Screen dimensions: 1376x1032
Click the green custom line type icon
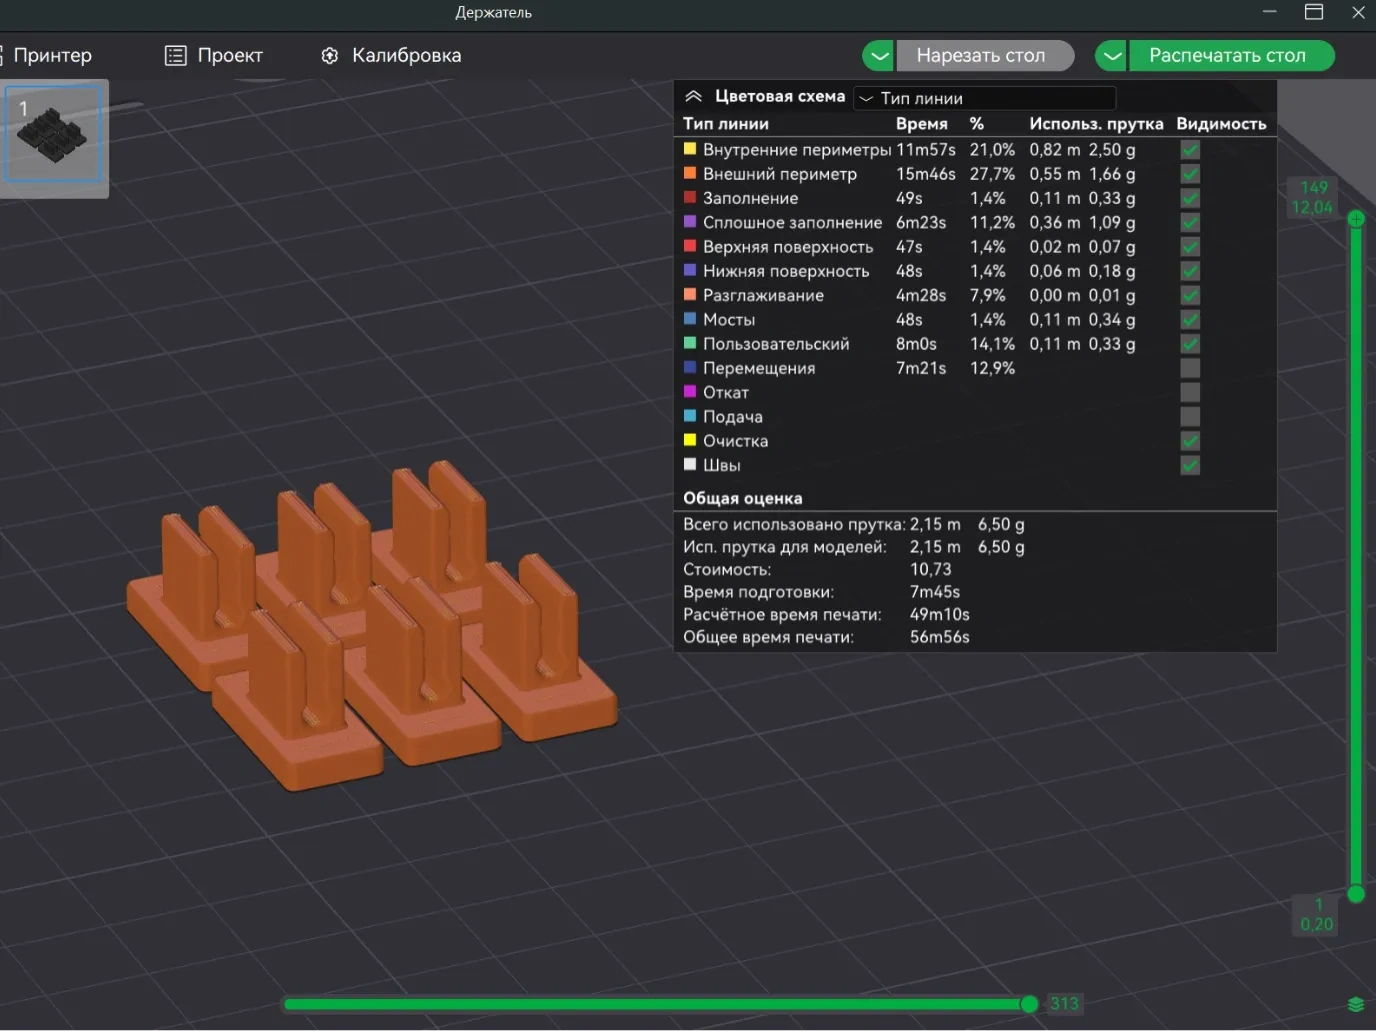click(x=690, y=343)
